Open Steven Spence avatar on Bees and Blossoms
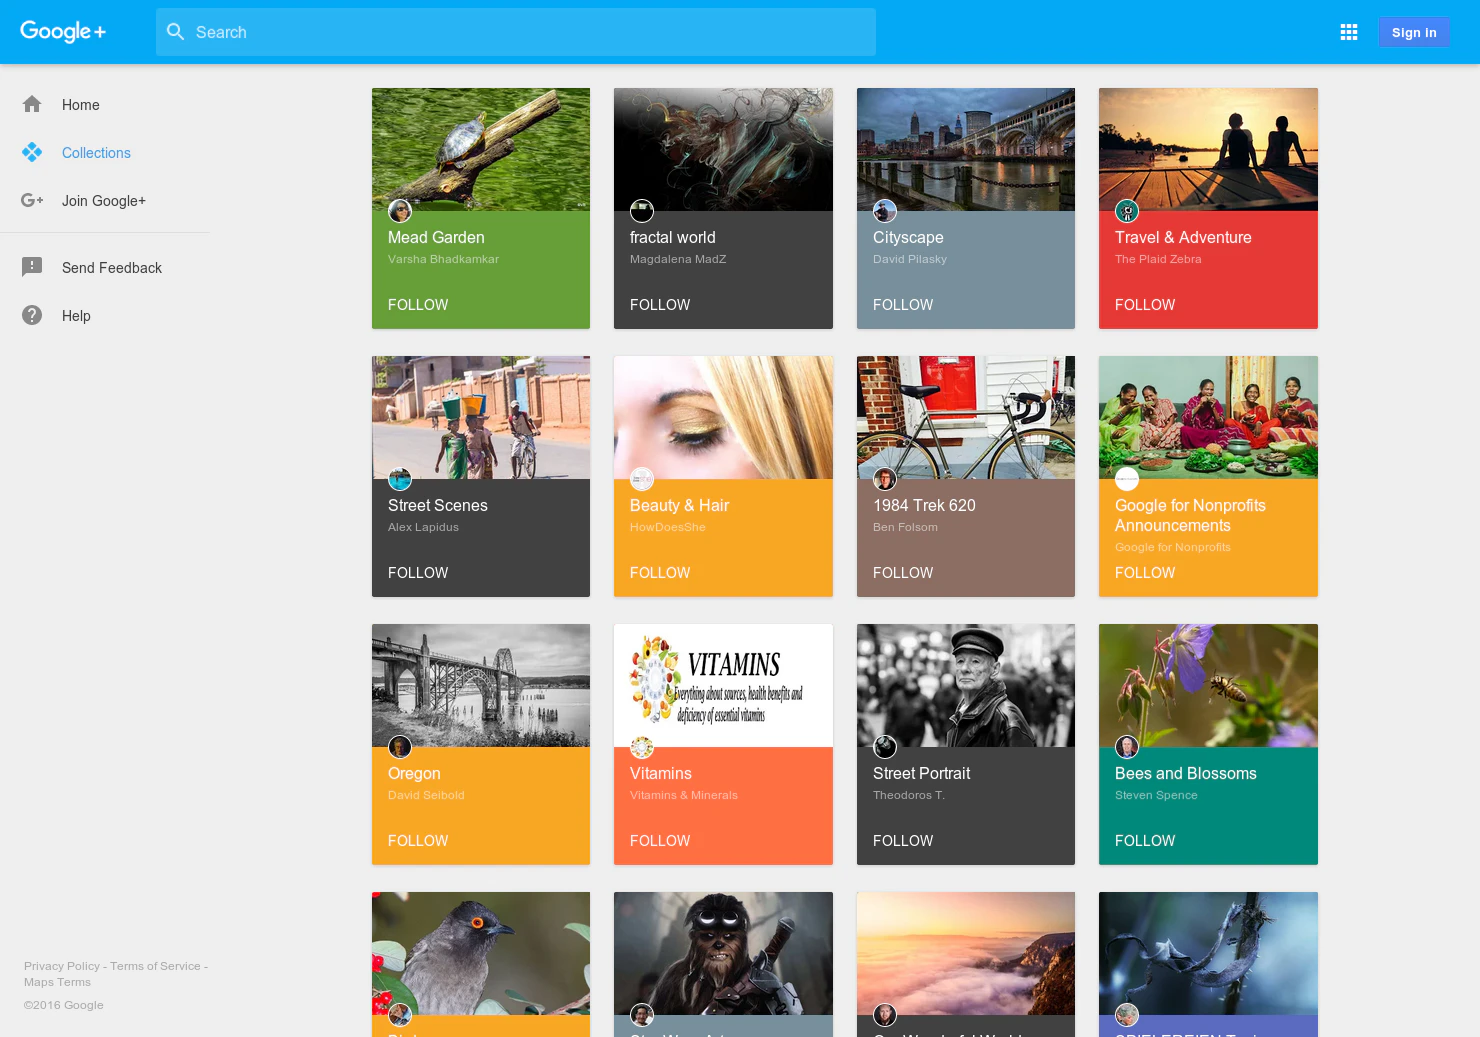 pos(1127,747)
